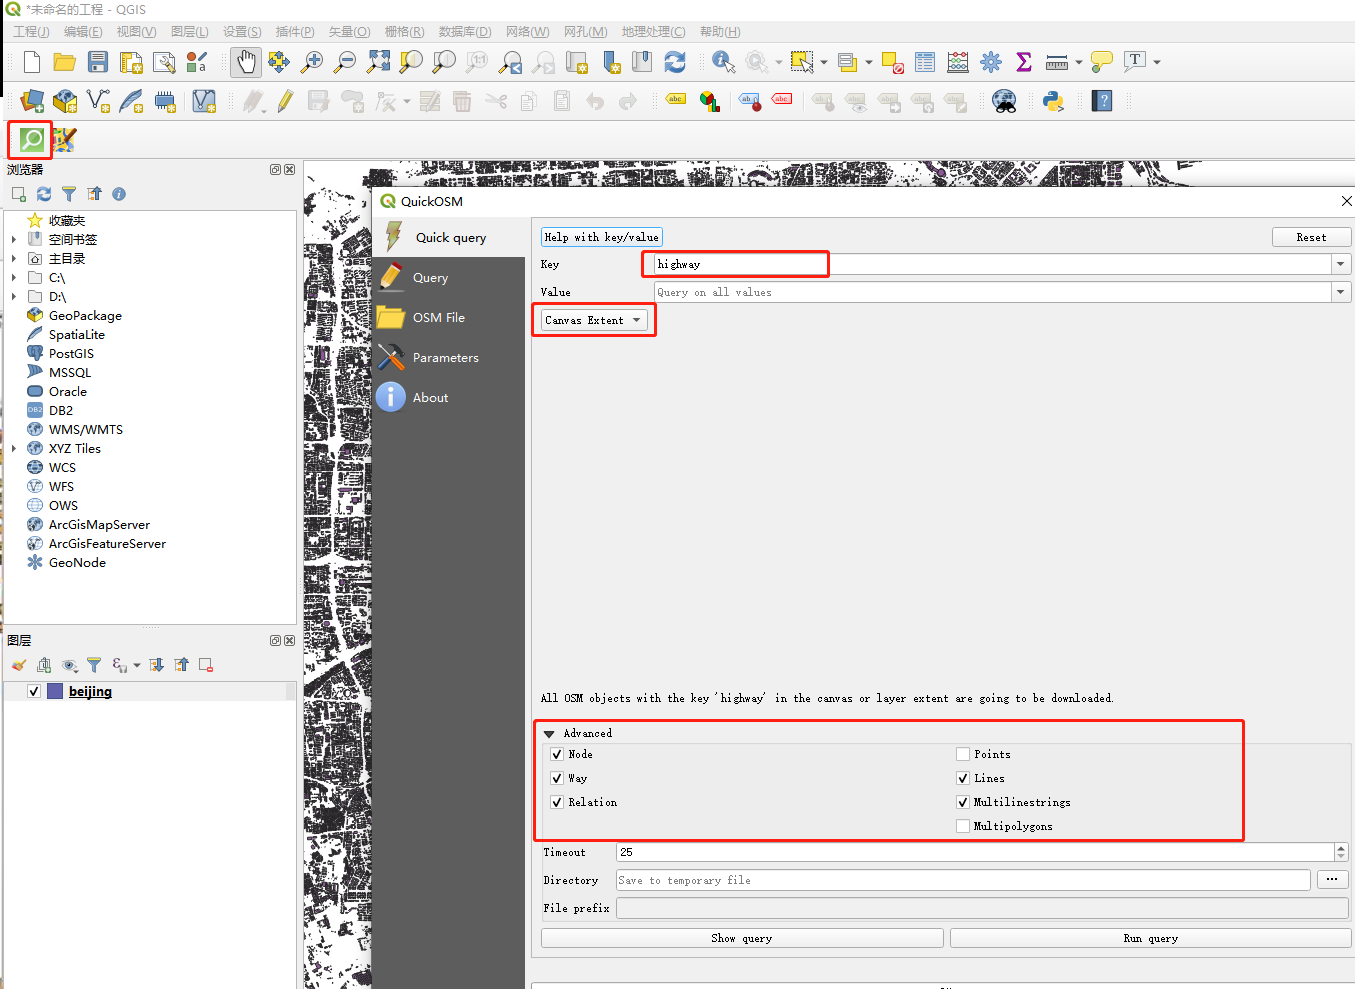1355x989 pixels.
Task: Click the Zoom Out magnifier tool
Action: pos(345,62)
